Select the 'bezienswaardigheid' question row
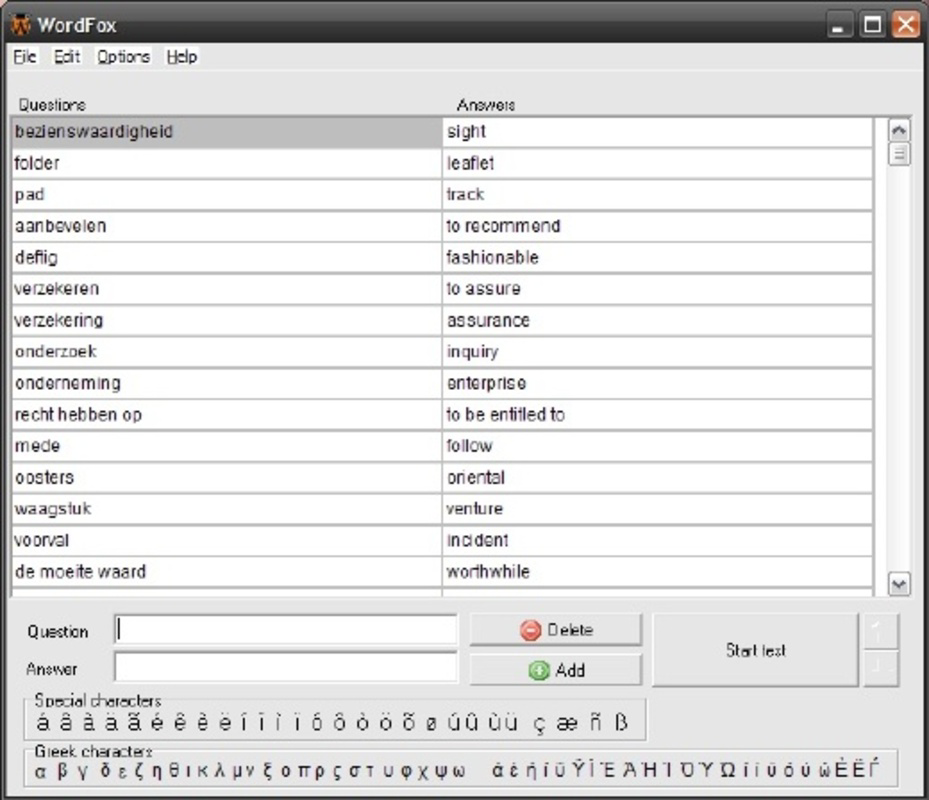The height and width of the screenshot is (800, 929). point(226,132)
